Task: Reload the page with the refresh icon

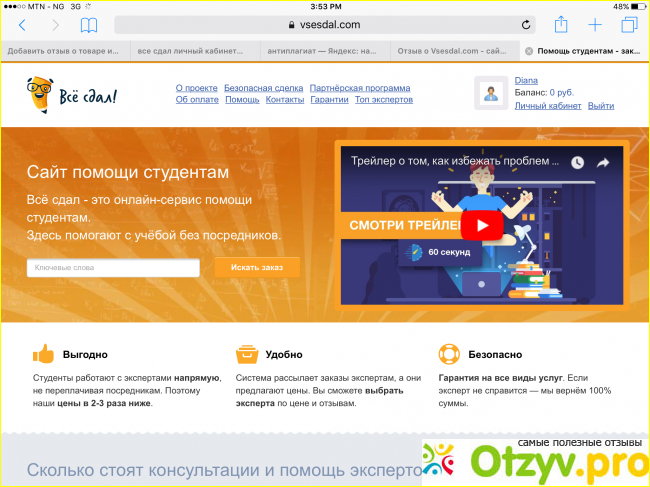Action: (x=526, y=25)
